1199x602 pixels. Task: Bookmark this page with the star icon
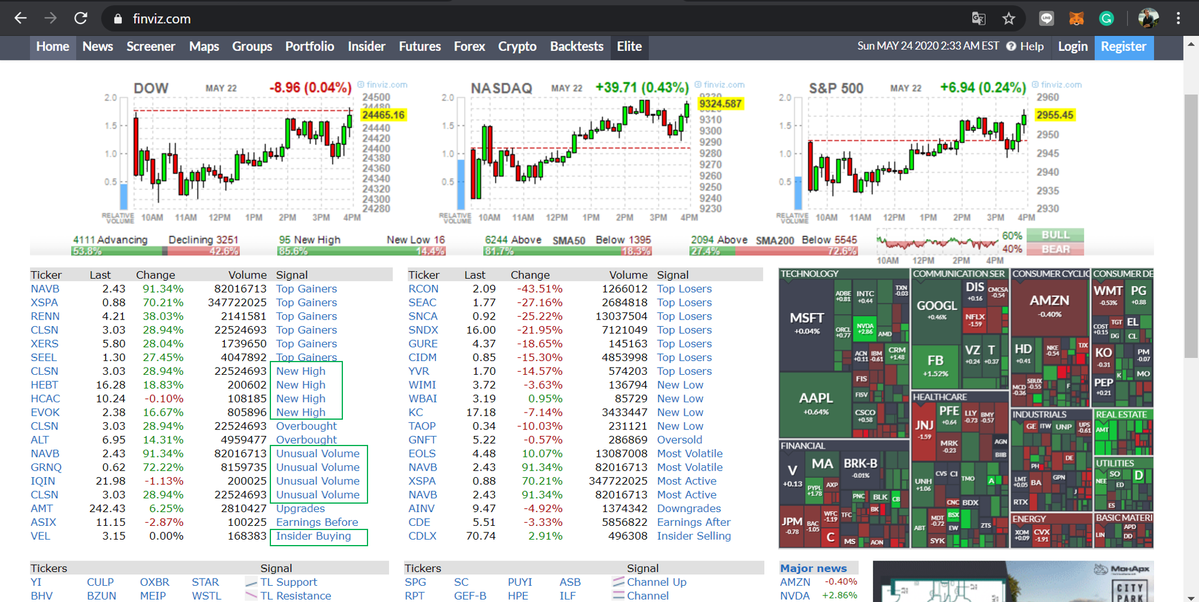(x=1009, y=18)
